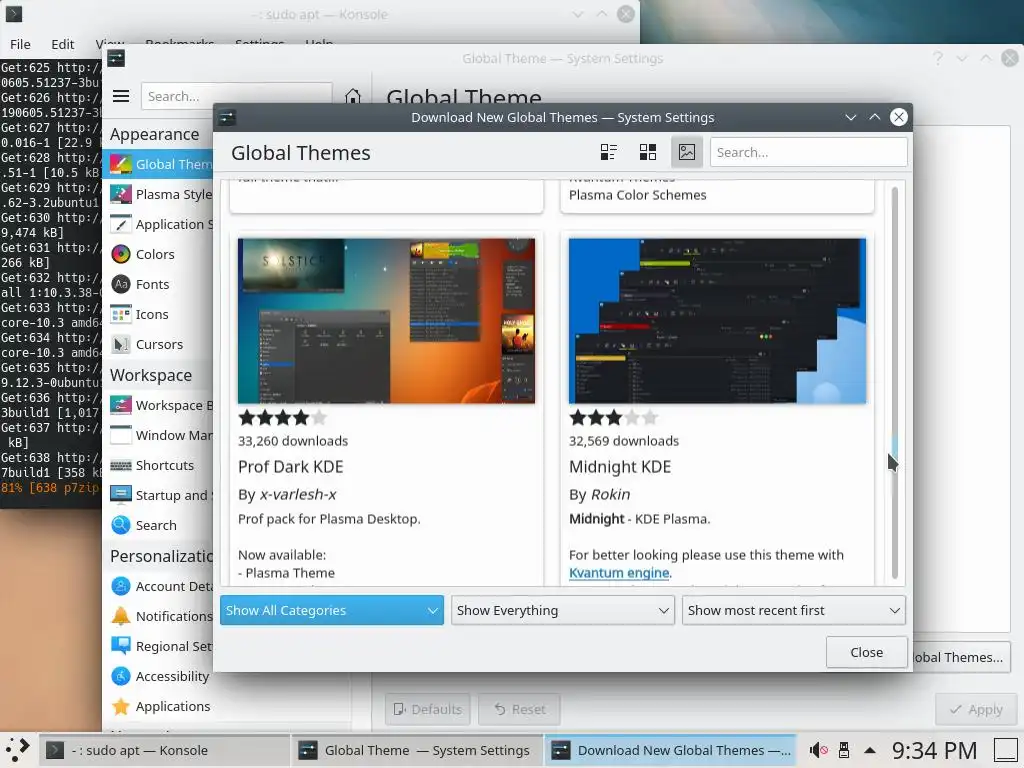Focus the System Settings sidebar search field
1024x768 pixels.
(x=236, y=97)
